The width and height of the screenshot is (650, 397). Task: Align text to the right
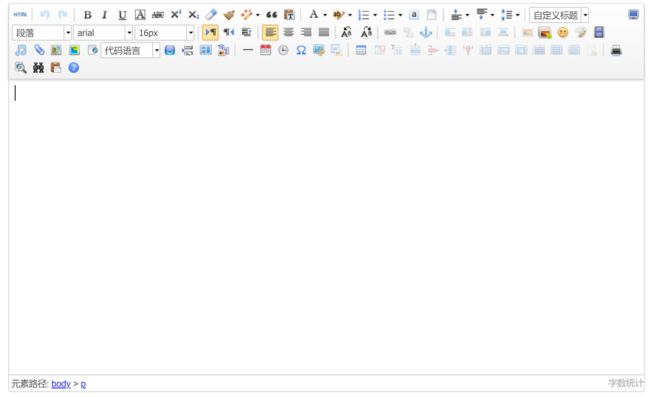tap(306, 32)
